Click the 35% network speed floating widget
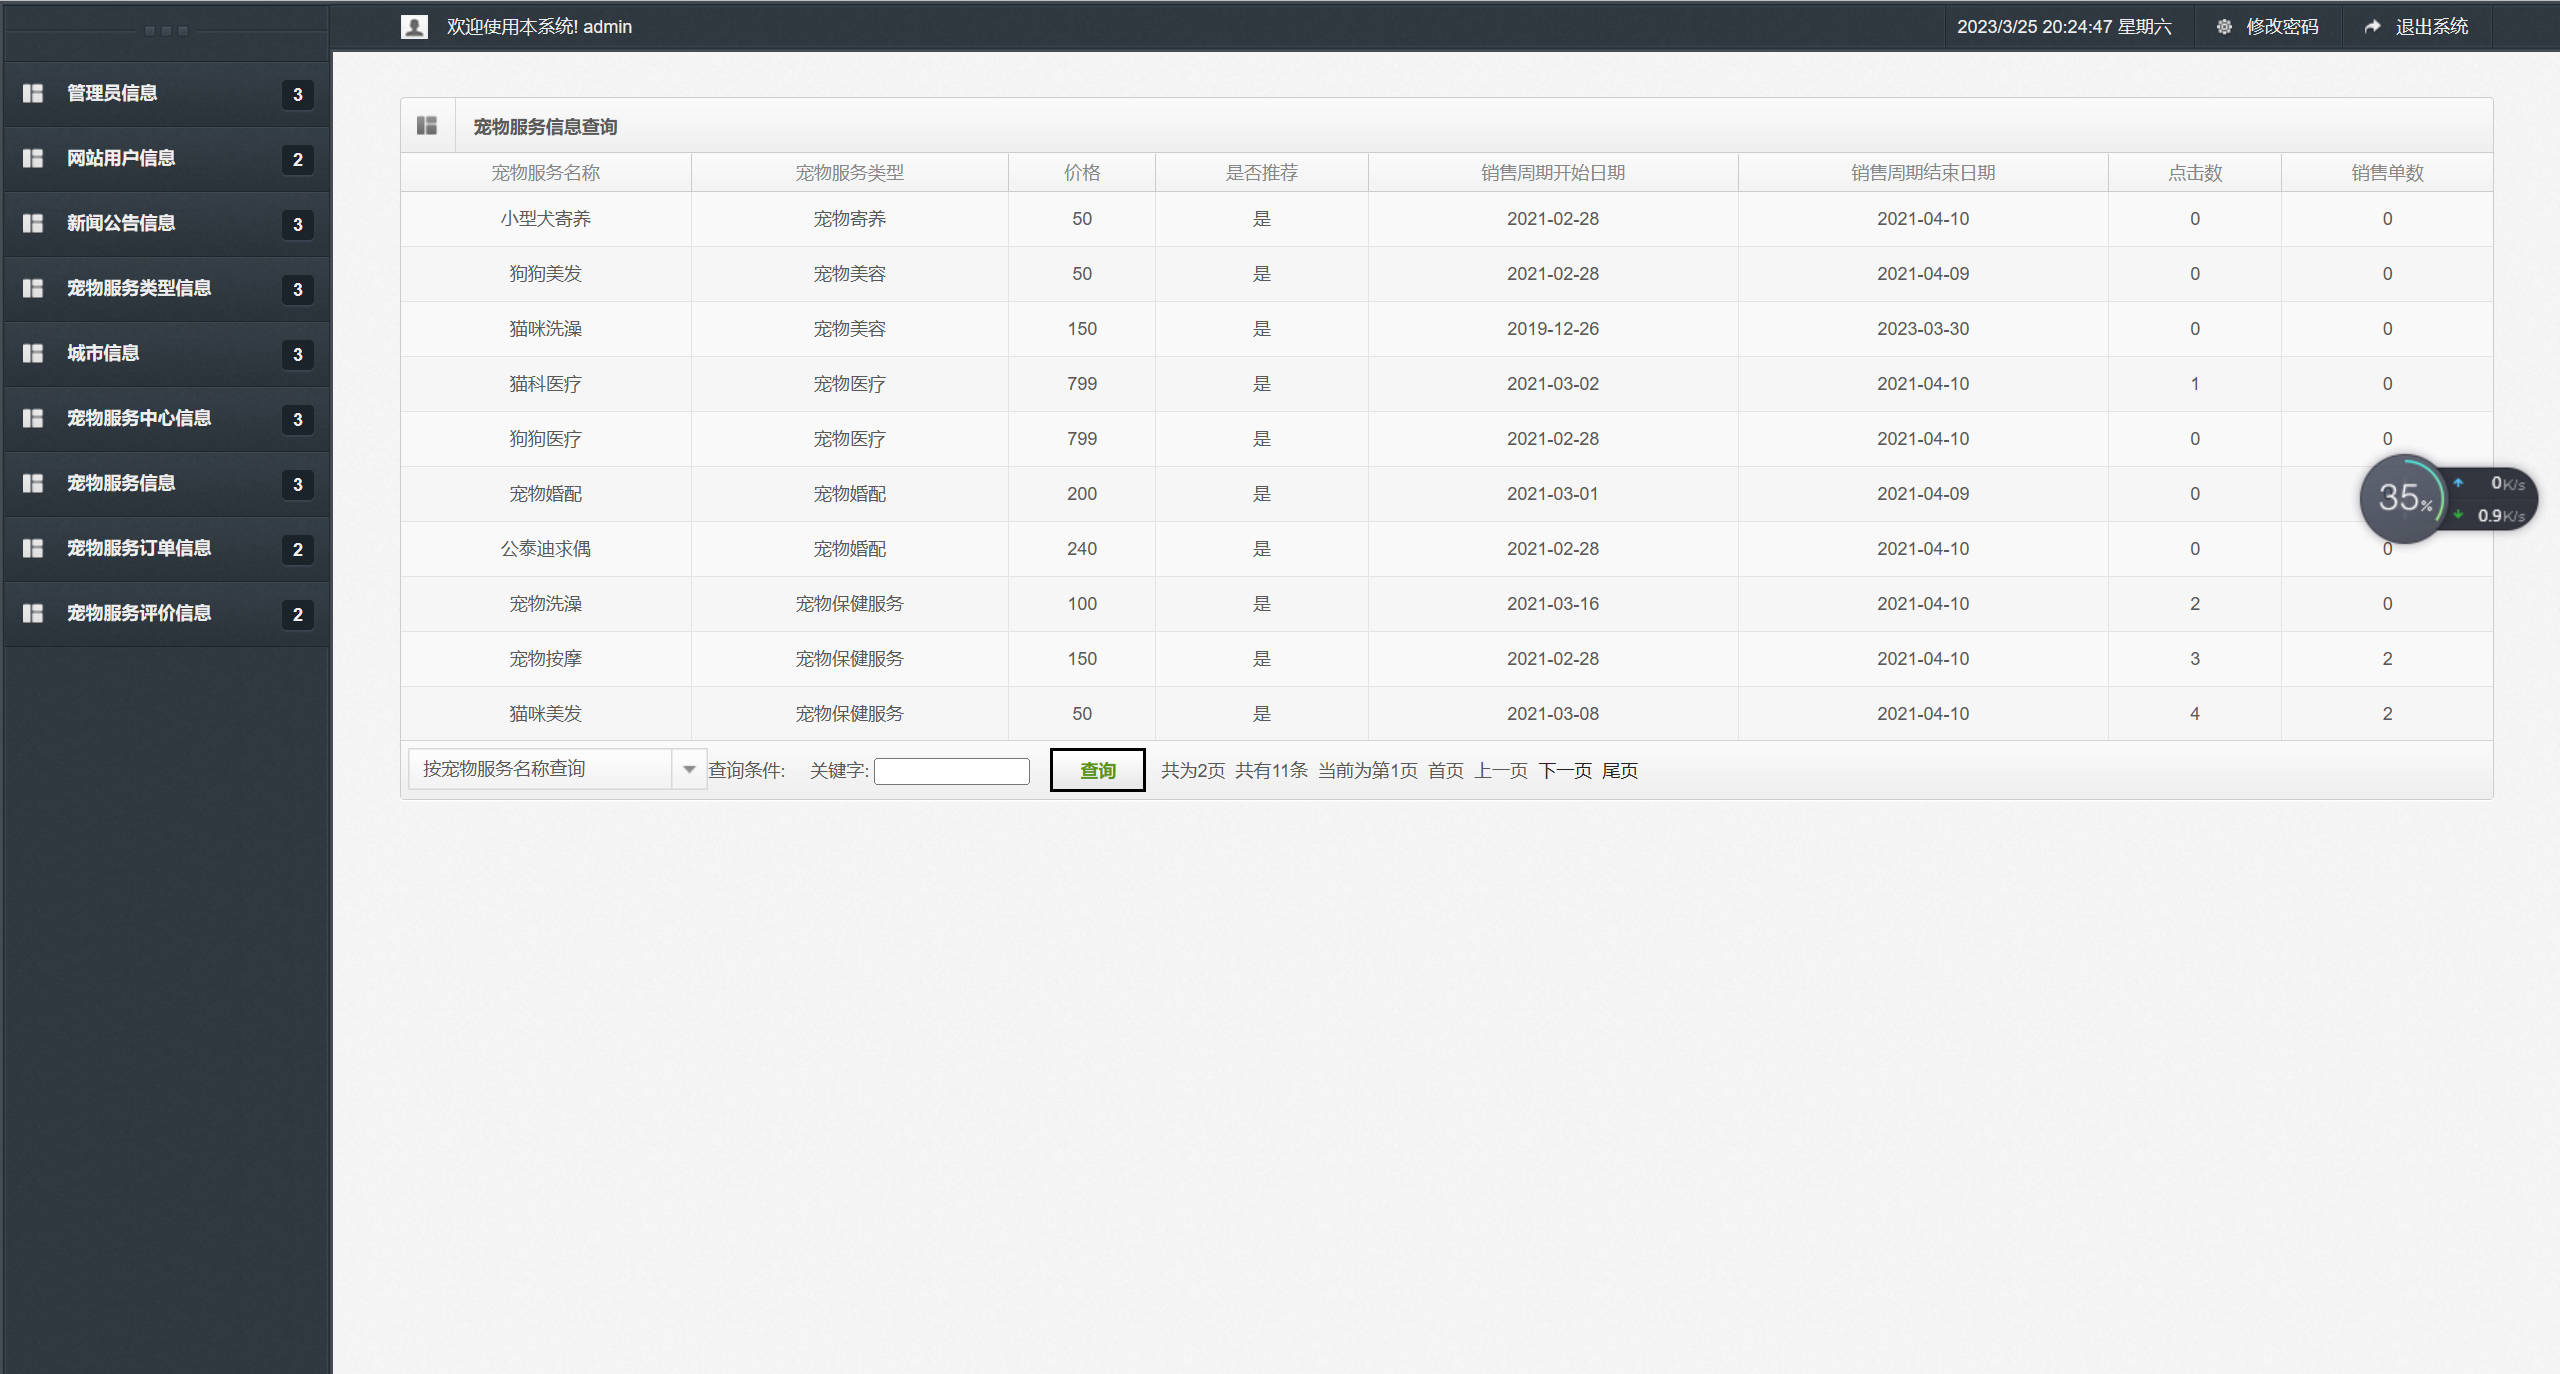Screen dimensions: 2560x1374 coord(2403,498)
